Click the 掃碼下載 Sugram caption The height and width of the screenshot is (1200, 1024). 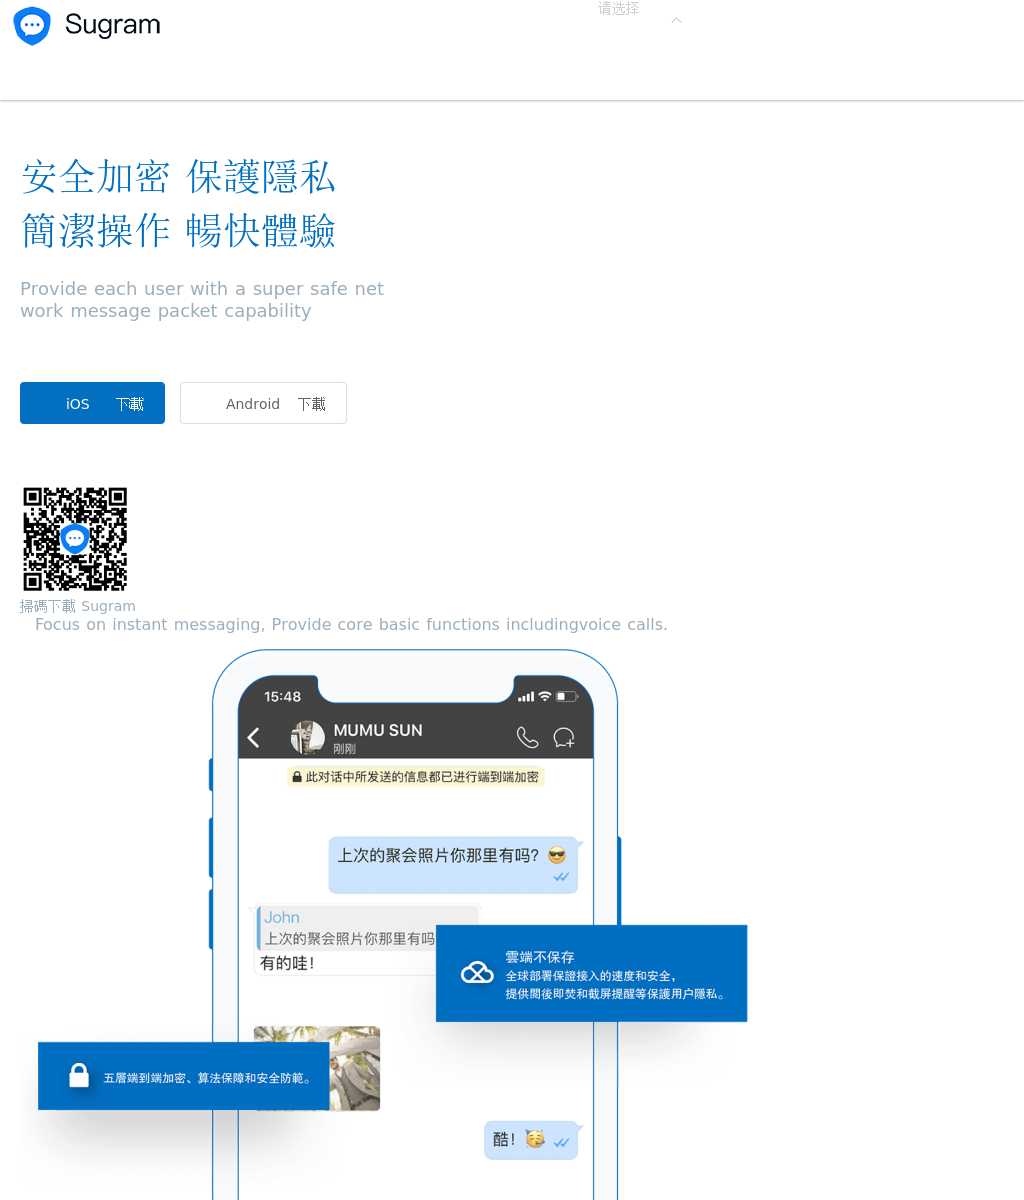(x=78, y=606)
